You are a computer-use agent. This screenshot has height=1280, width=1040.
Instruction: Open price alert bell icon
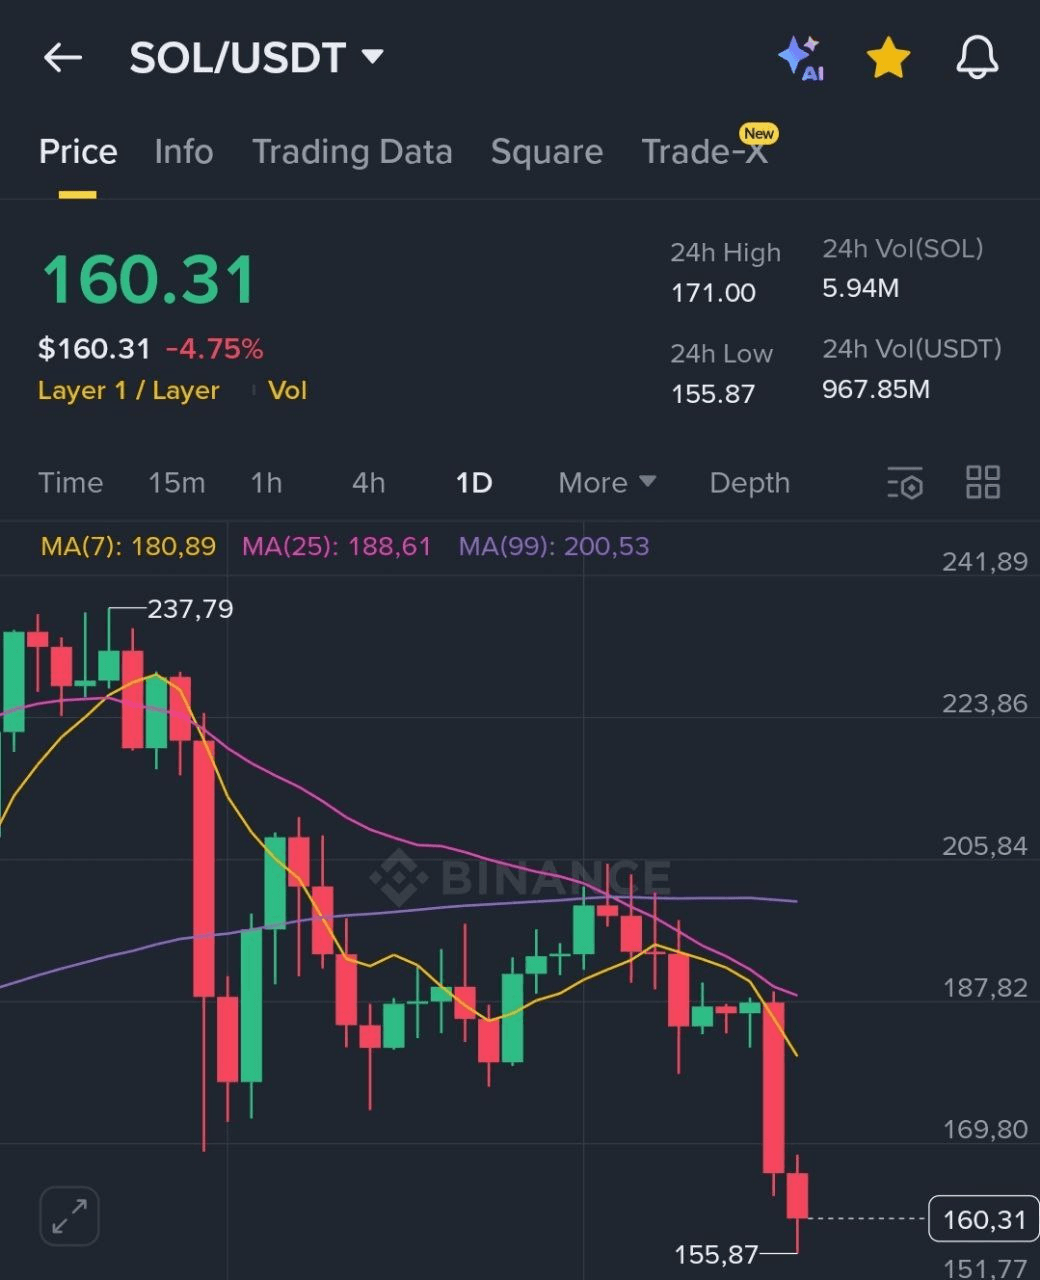(x=977, y=58)
